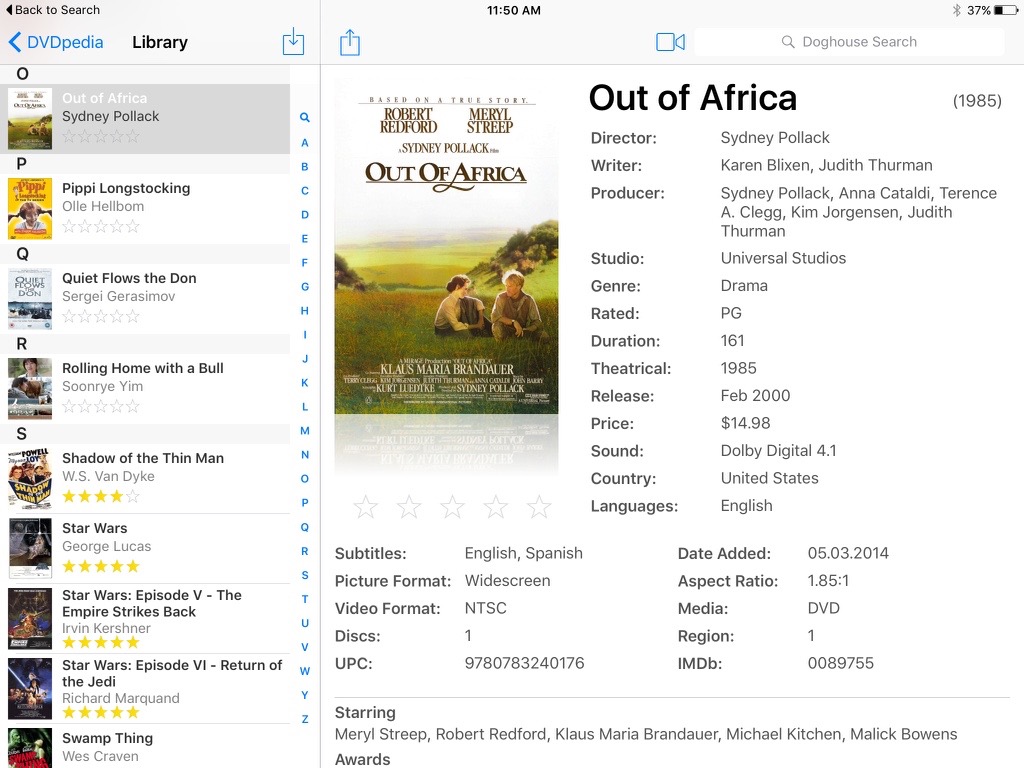1024x768 pixels.
Task: Open the import download icon
Action: point(293,42)
